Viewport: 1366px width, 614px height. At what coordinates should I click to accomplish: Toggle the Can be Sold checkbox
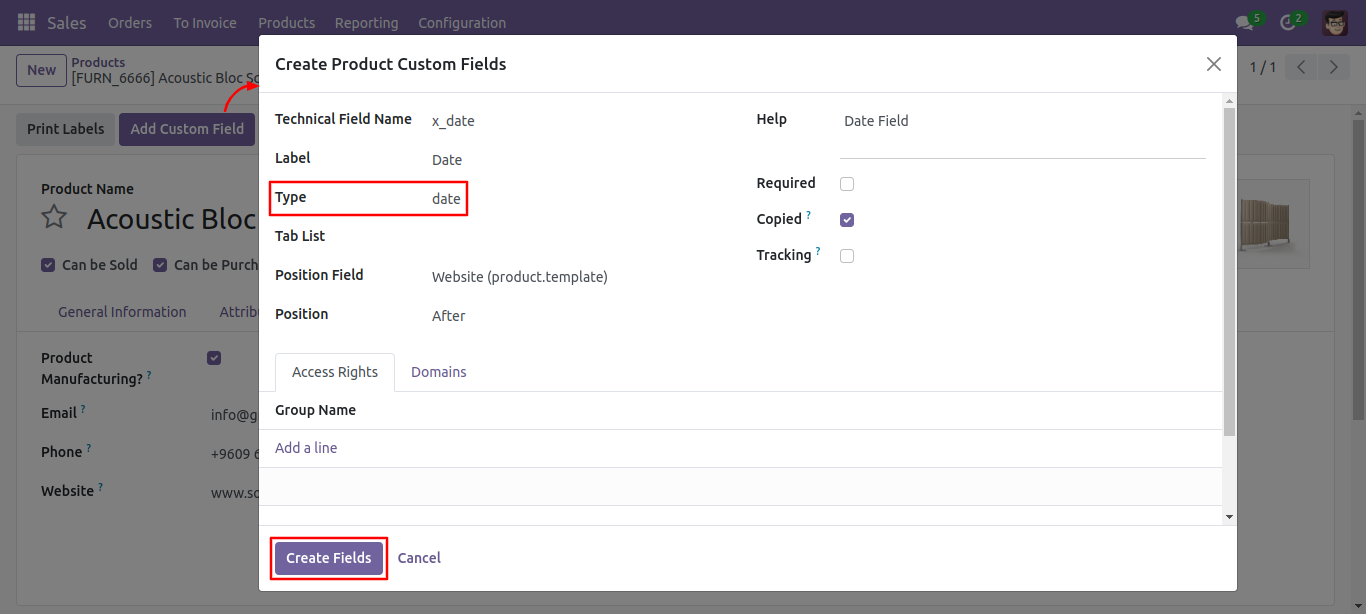coord(48,265)
